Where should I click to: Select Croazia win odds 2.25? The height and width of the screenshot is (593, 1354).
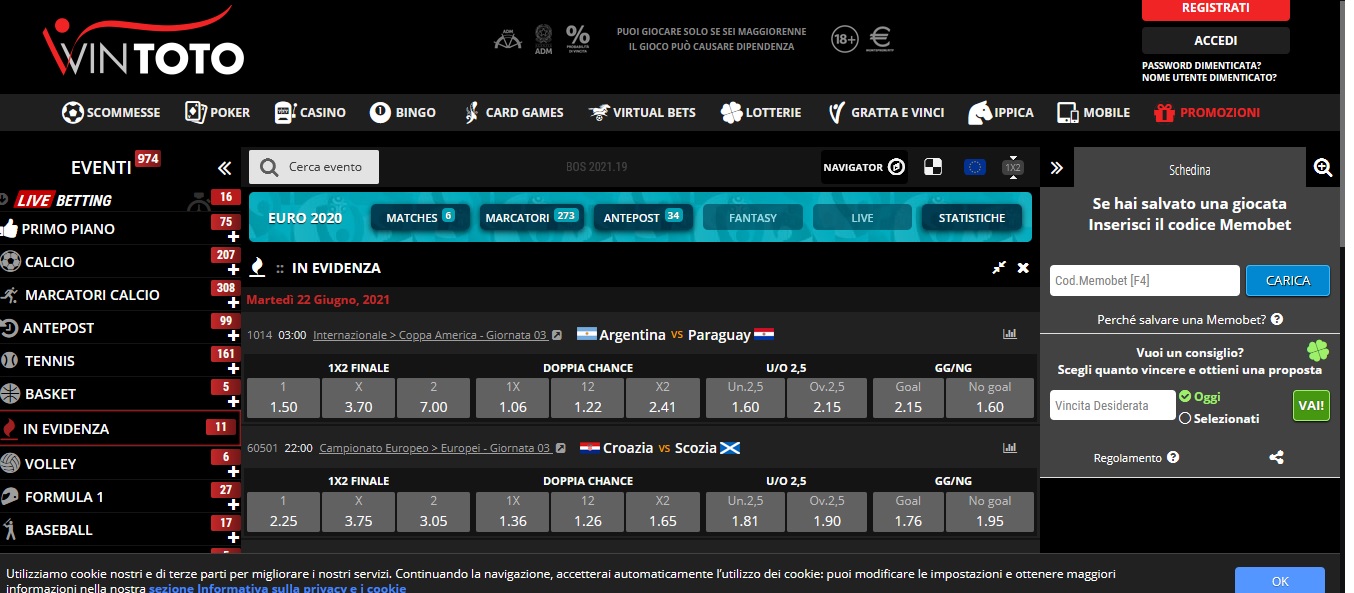283,511
